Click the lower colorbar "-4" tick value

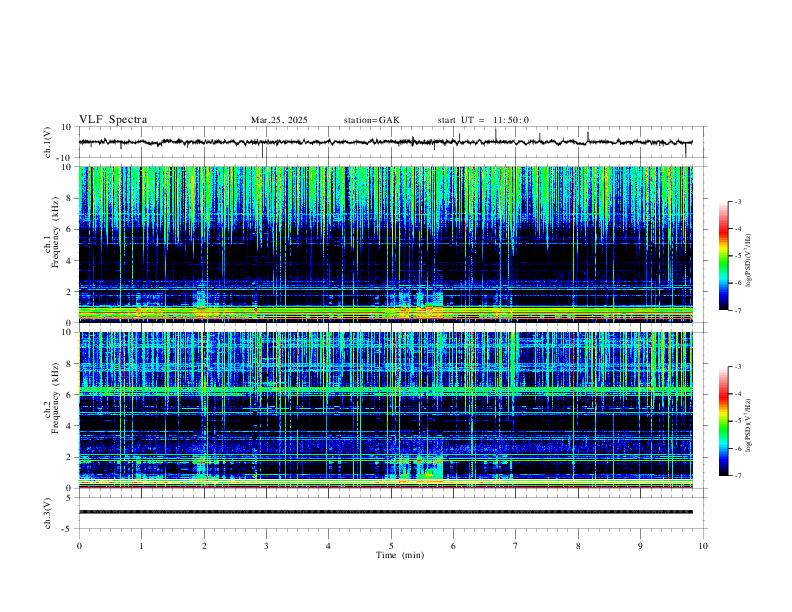tap(738, 394)
